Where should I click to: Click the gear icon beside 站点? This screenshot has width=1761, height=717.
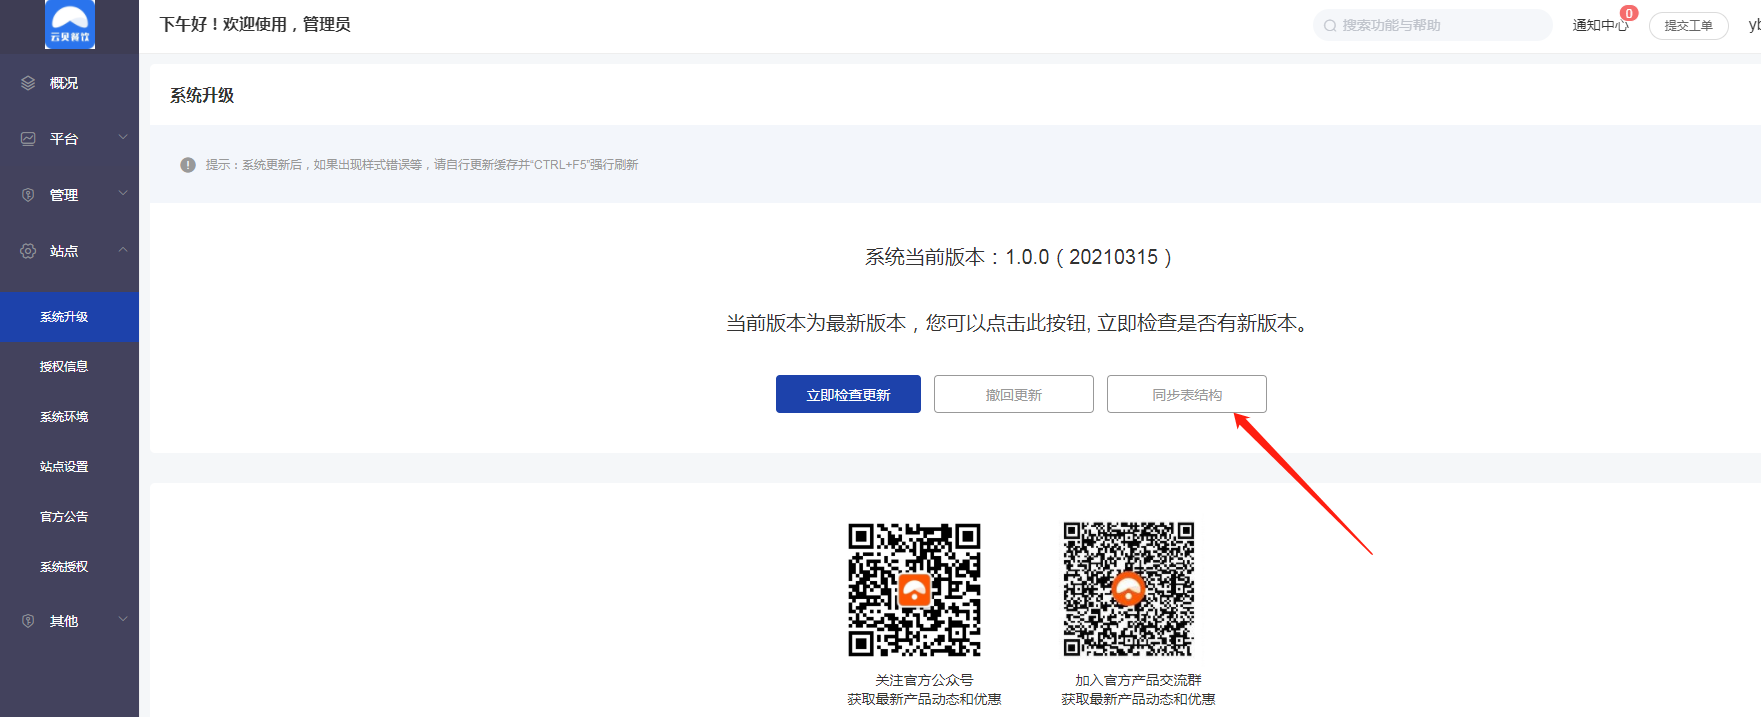coord(28,251)
